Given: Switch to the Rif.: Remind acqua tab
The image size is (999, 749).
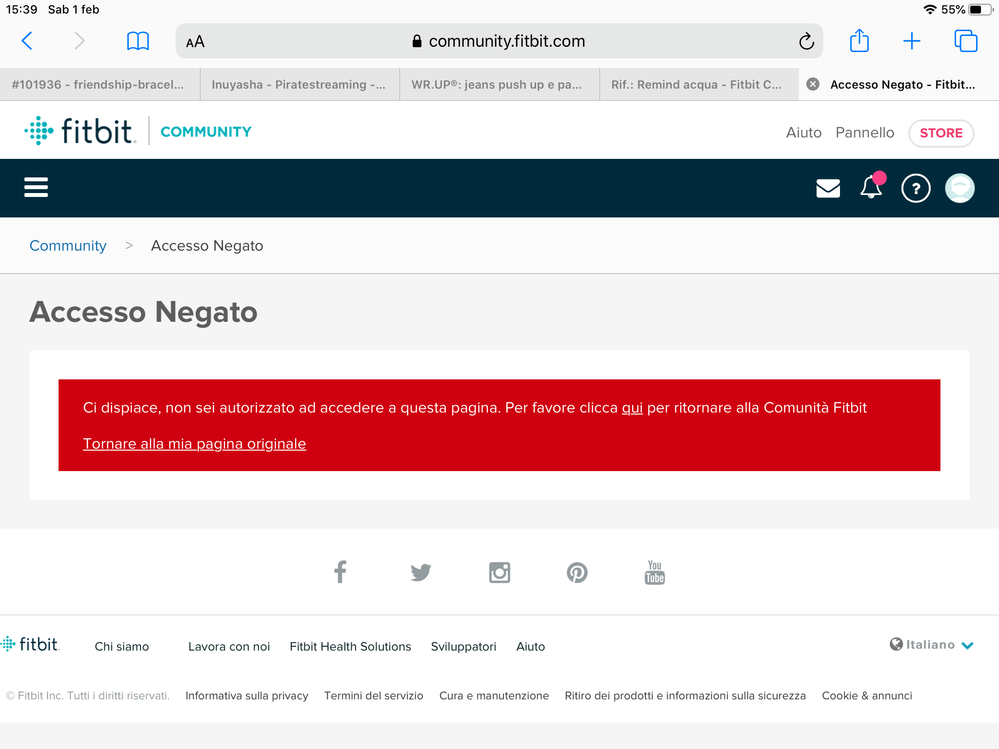Looking at the screenshot, I should click(697, 85).
